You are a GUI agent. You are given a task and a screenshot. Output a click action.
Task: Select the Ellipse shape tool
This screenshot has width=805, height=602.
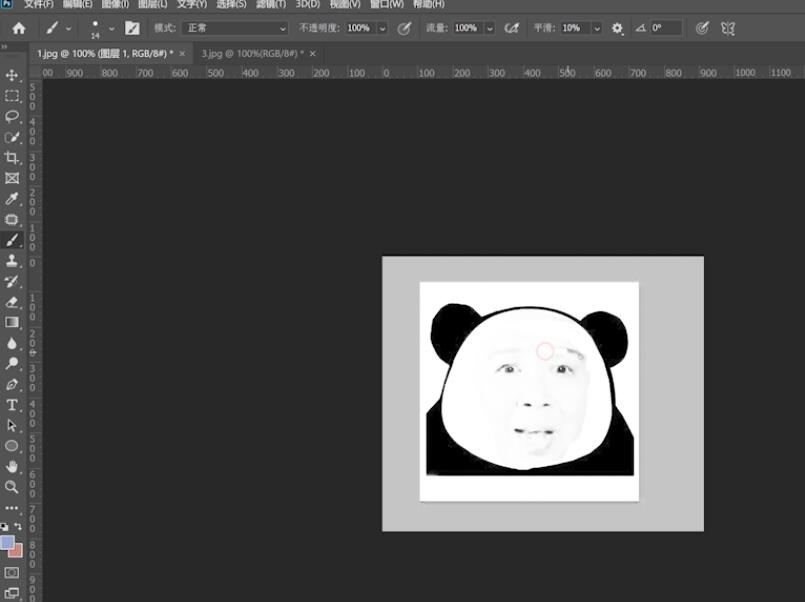point(12,445)
